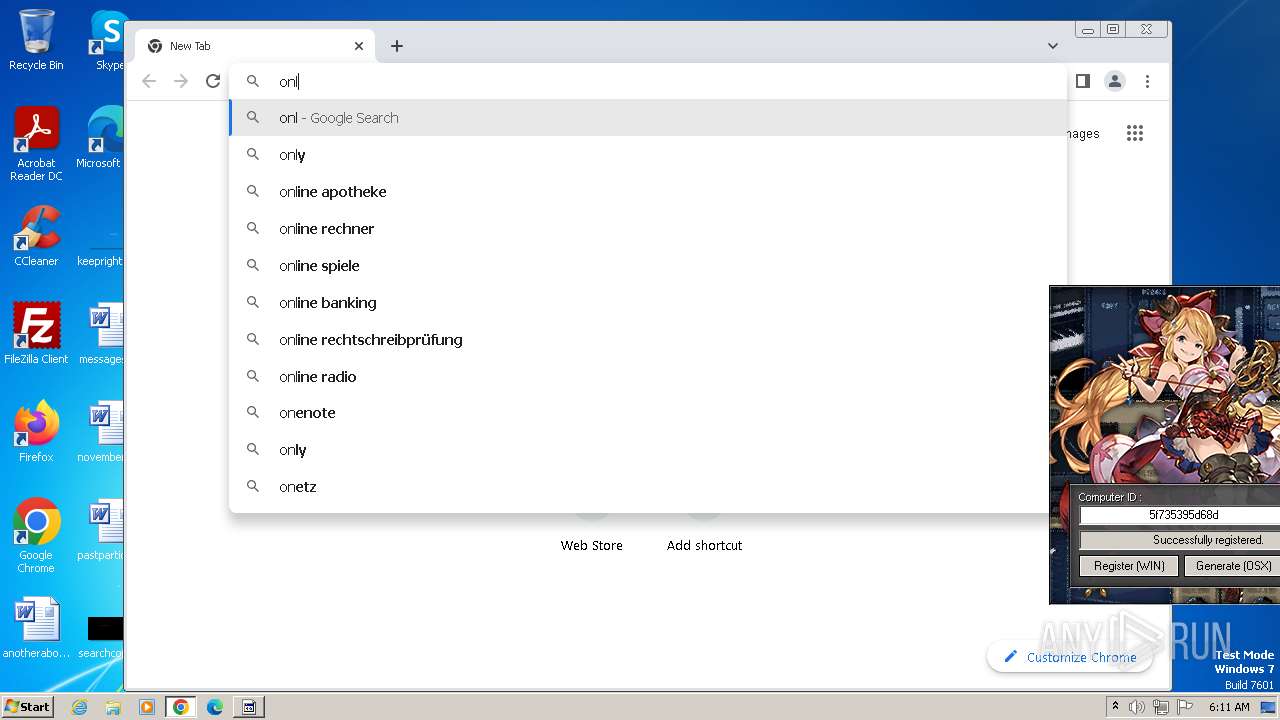This screenshot has width=1280, height=720.
Task: Close the New Tab tab
Action: pyautogui.click(x=359, y=46)
